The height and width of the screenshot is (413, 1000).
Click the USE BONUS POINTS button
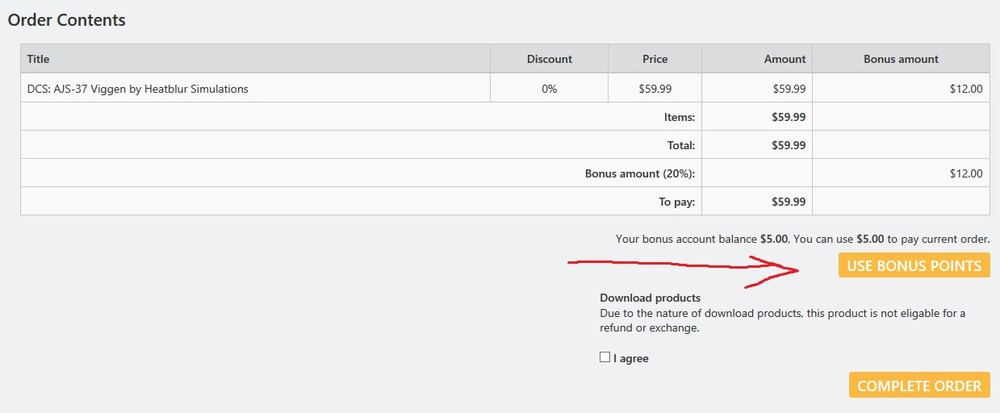click(x=914, y=266)
